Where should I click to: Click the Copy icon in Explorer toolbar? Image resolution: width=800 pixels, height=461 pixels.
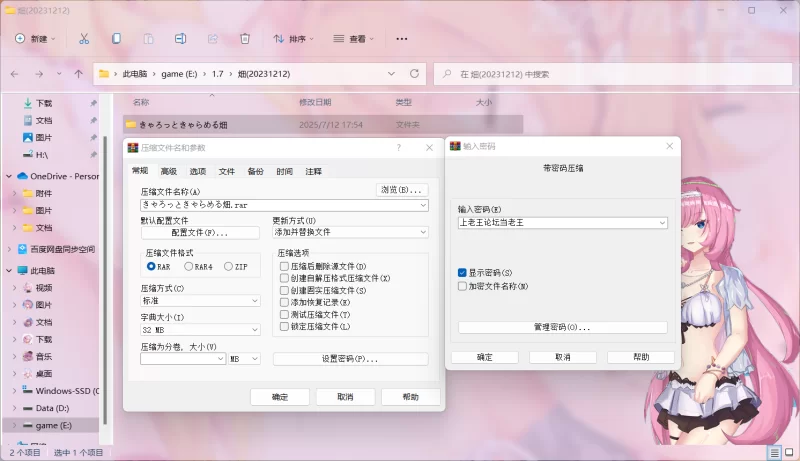tap(117, 39)
